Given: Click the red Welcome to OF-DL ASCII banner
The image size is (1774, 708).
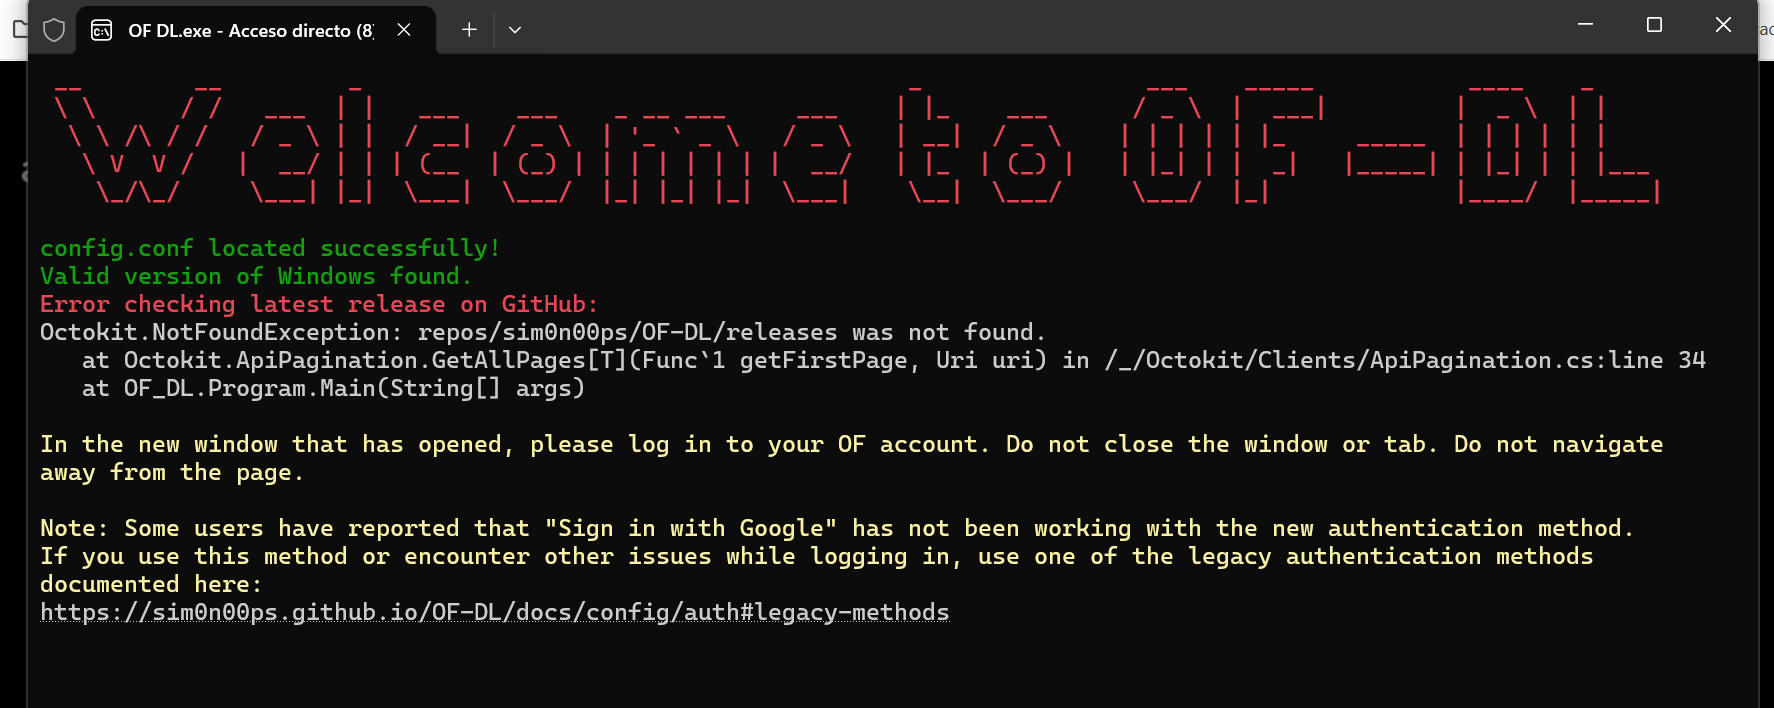Looking at the screenshot, I should point(856,145).
